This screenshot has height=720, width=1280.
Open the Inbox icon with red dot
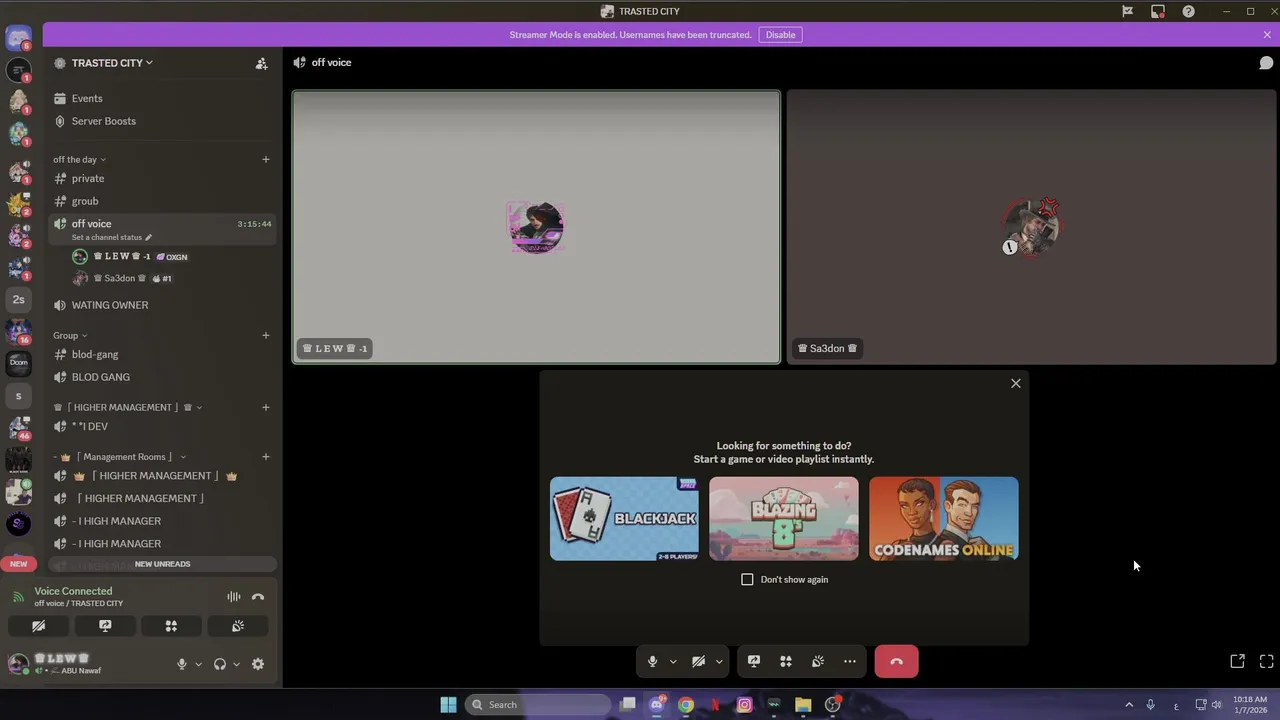[x=1158, y=11]
